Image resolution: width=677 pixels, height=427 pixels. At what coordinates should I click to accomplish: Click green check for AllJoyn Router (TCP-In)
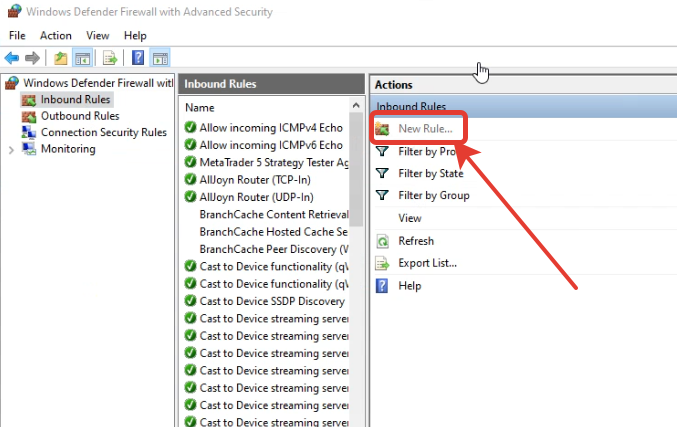pyautogui.click(x=190, y=179)
